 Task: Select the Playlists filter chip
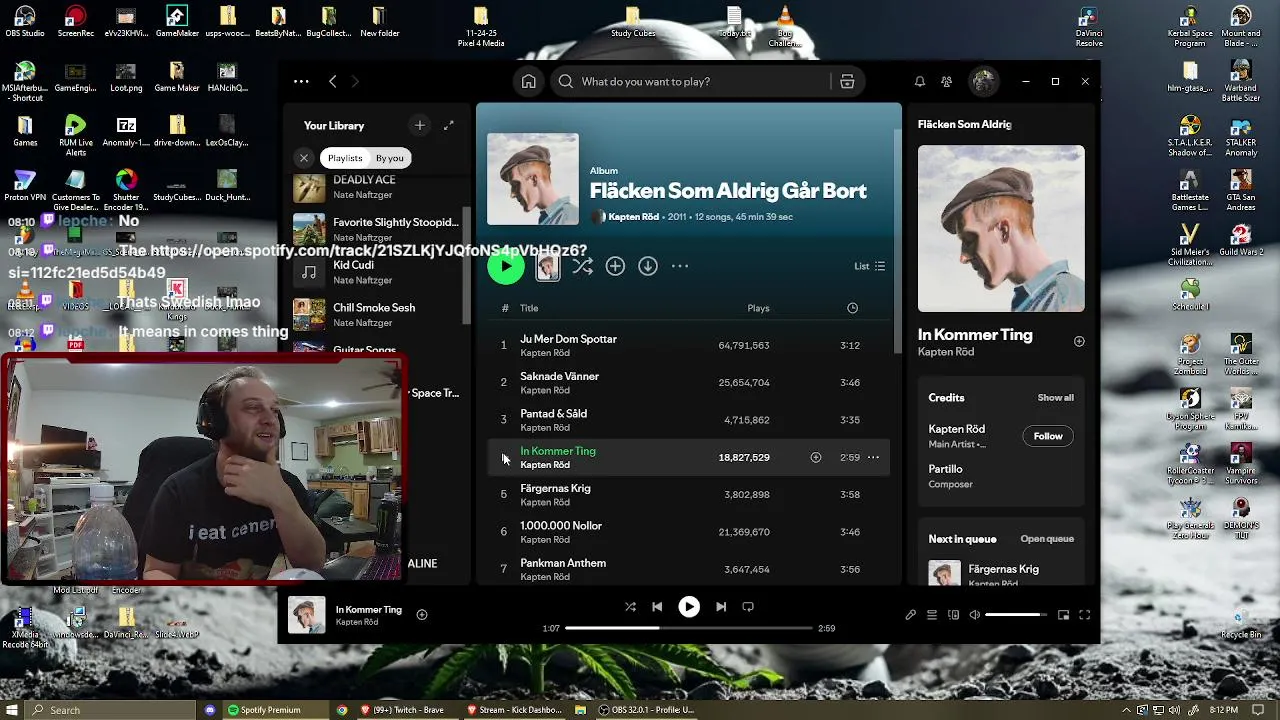(x=345, y=158)
